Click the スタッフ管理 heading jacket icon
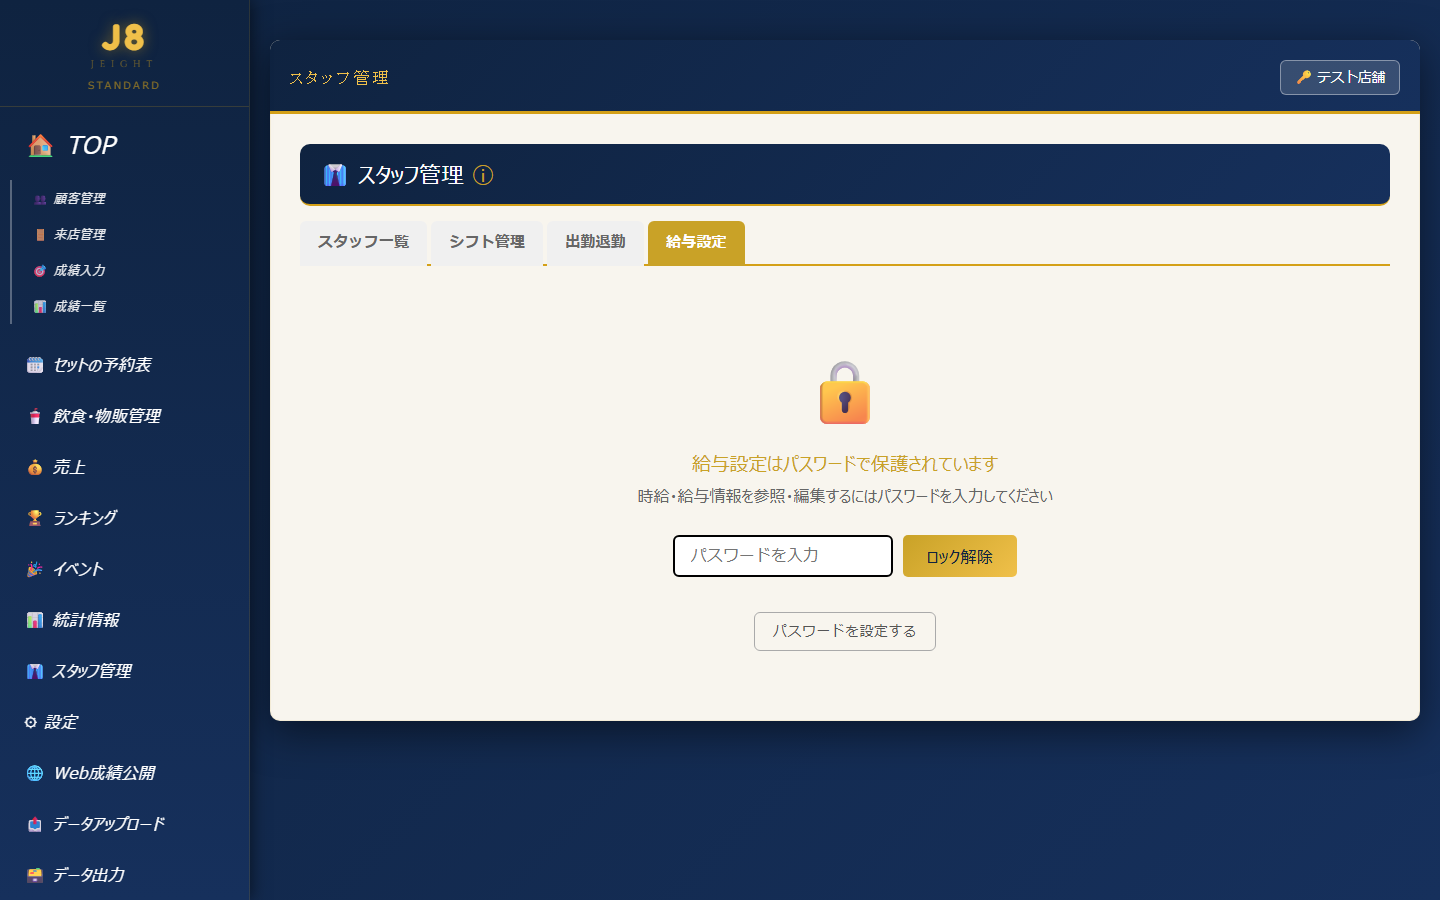 pyautogui.click(x=335, y=175)
